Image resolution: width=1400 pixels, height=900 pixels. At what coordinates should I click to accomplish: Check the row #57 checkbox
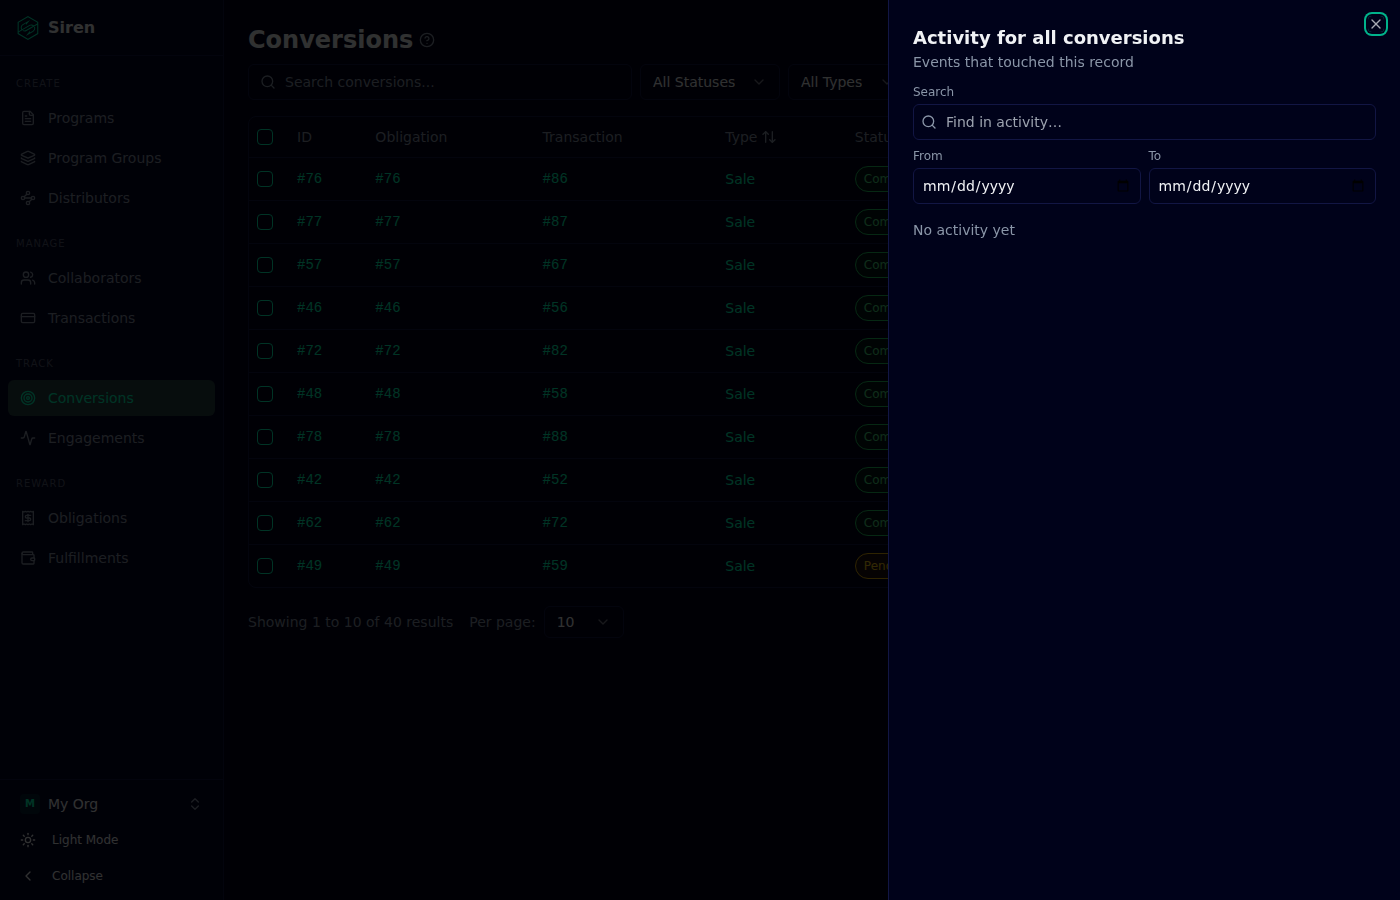pyautogui.click(x=265, y=265)
